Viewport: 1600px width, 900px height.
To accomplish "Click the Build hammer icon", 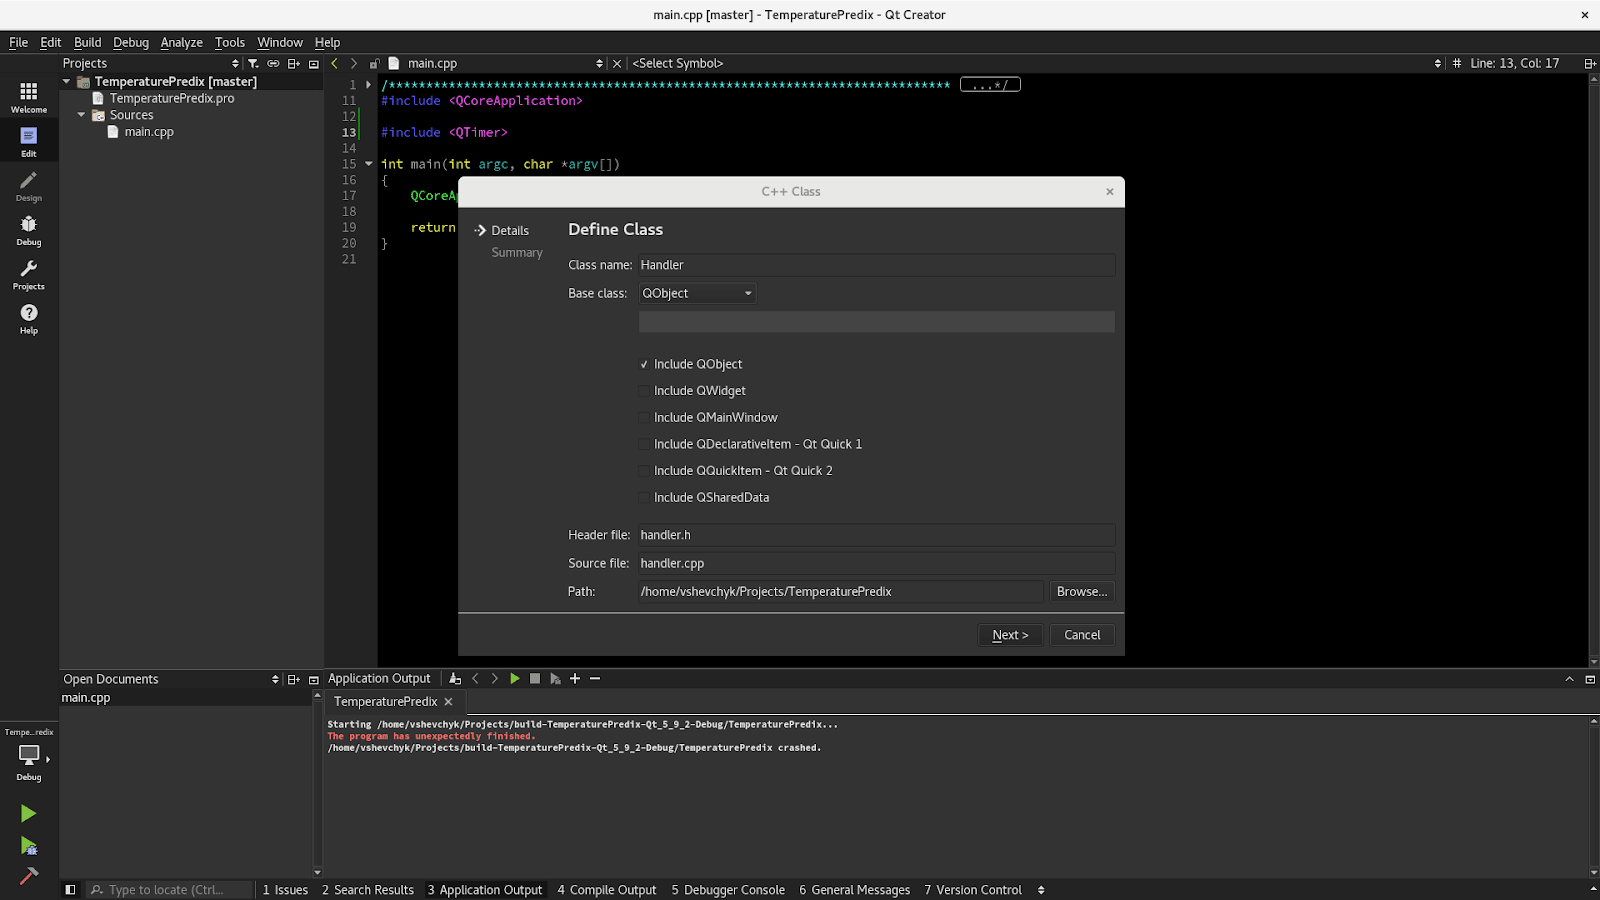I will [x=29, y=876].
